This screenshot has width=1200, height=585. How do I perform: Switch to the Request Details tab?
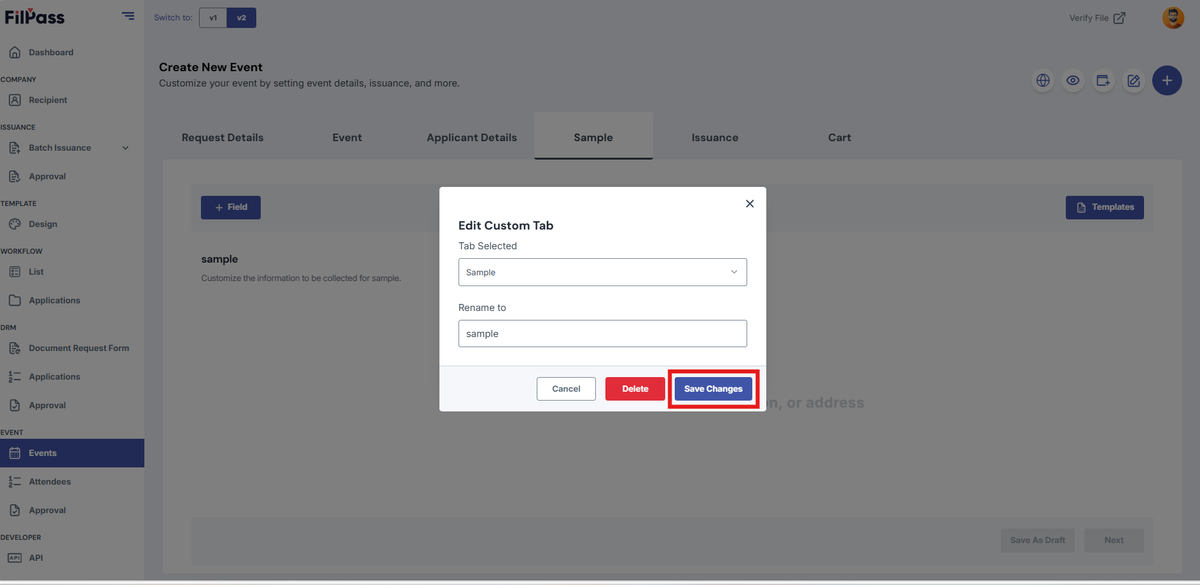coord(222,137)
